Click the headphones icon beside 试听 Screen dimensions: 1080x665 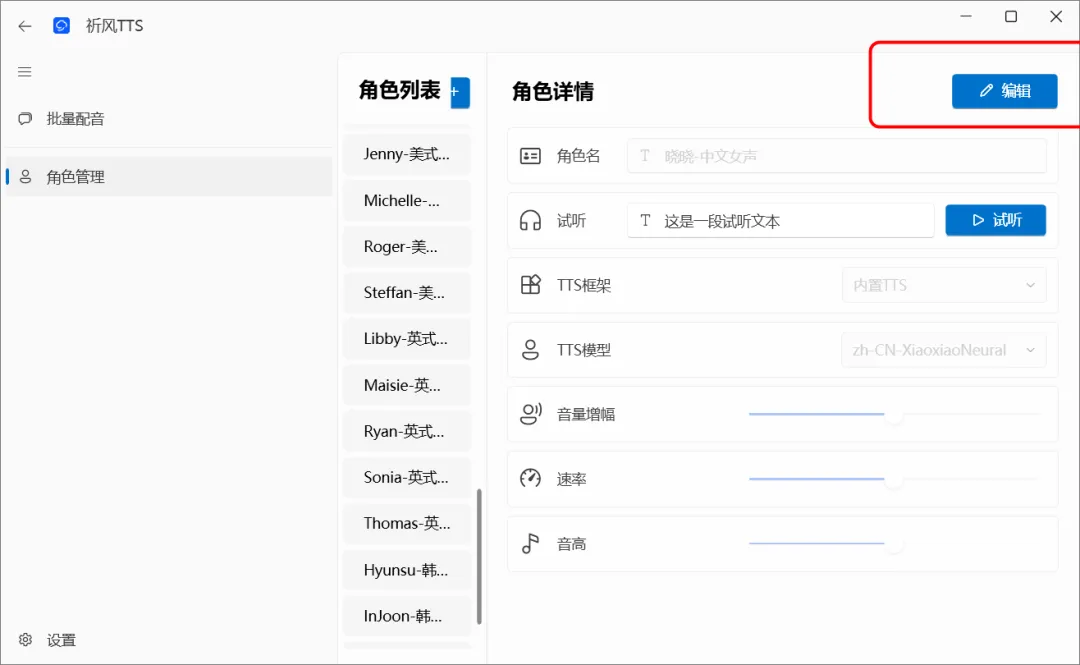click(530, 221)
